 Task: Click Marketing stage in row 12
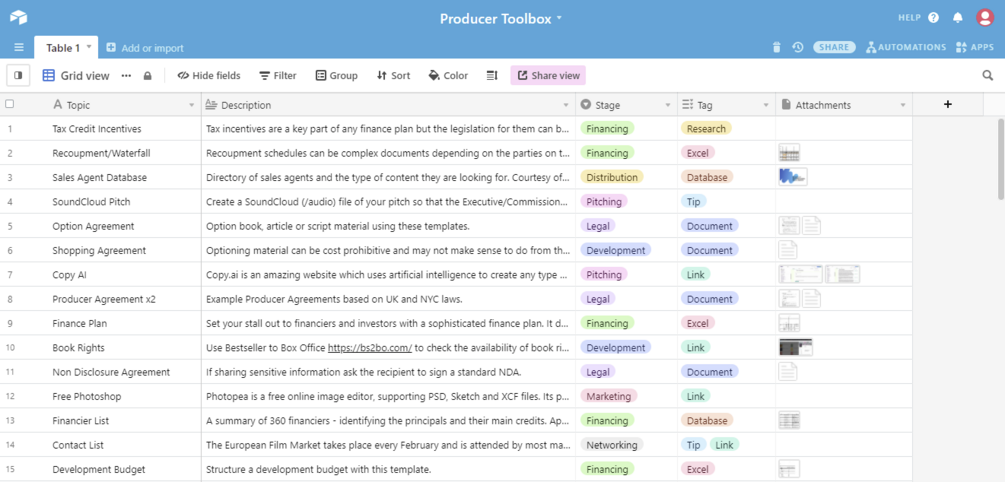[609, 396]
